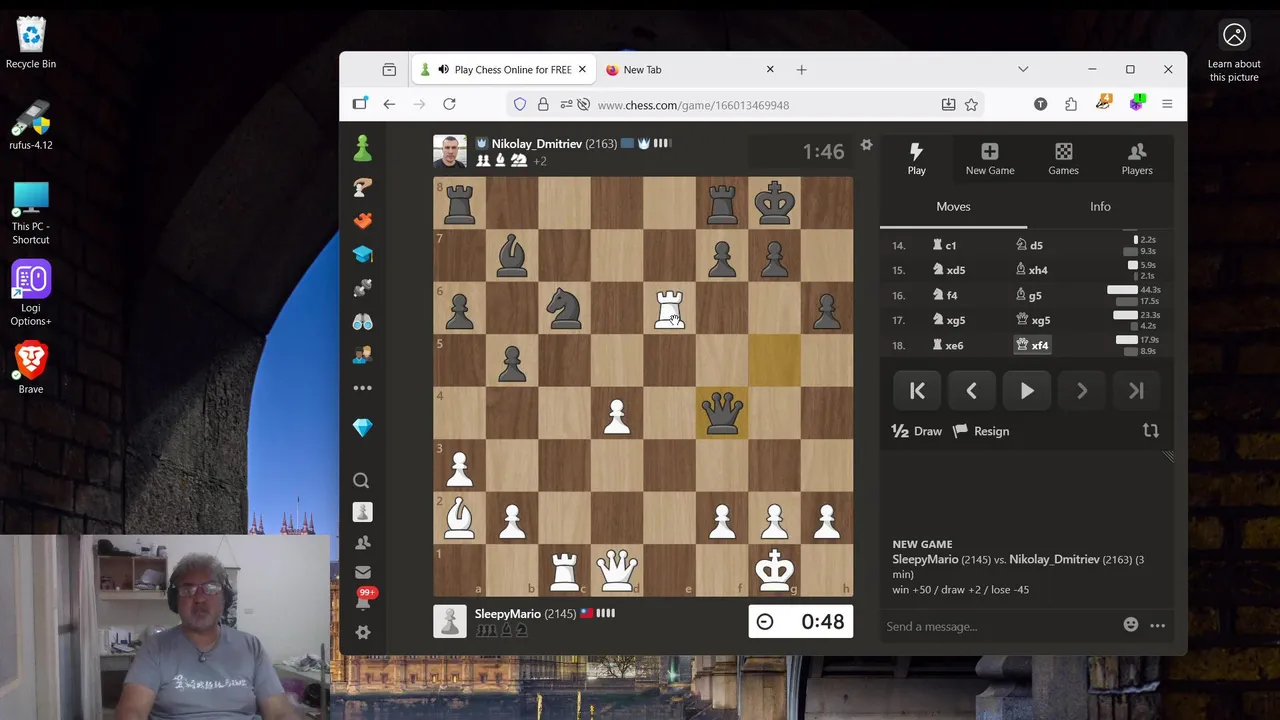Screen dimensions: 1280x720
Task: Flip the board orientation
Action: (1151, 431)
